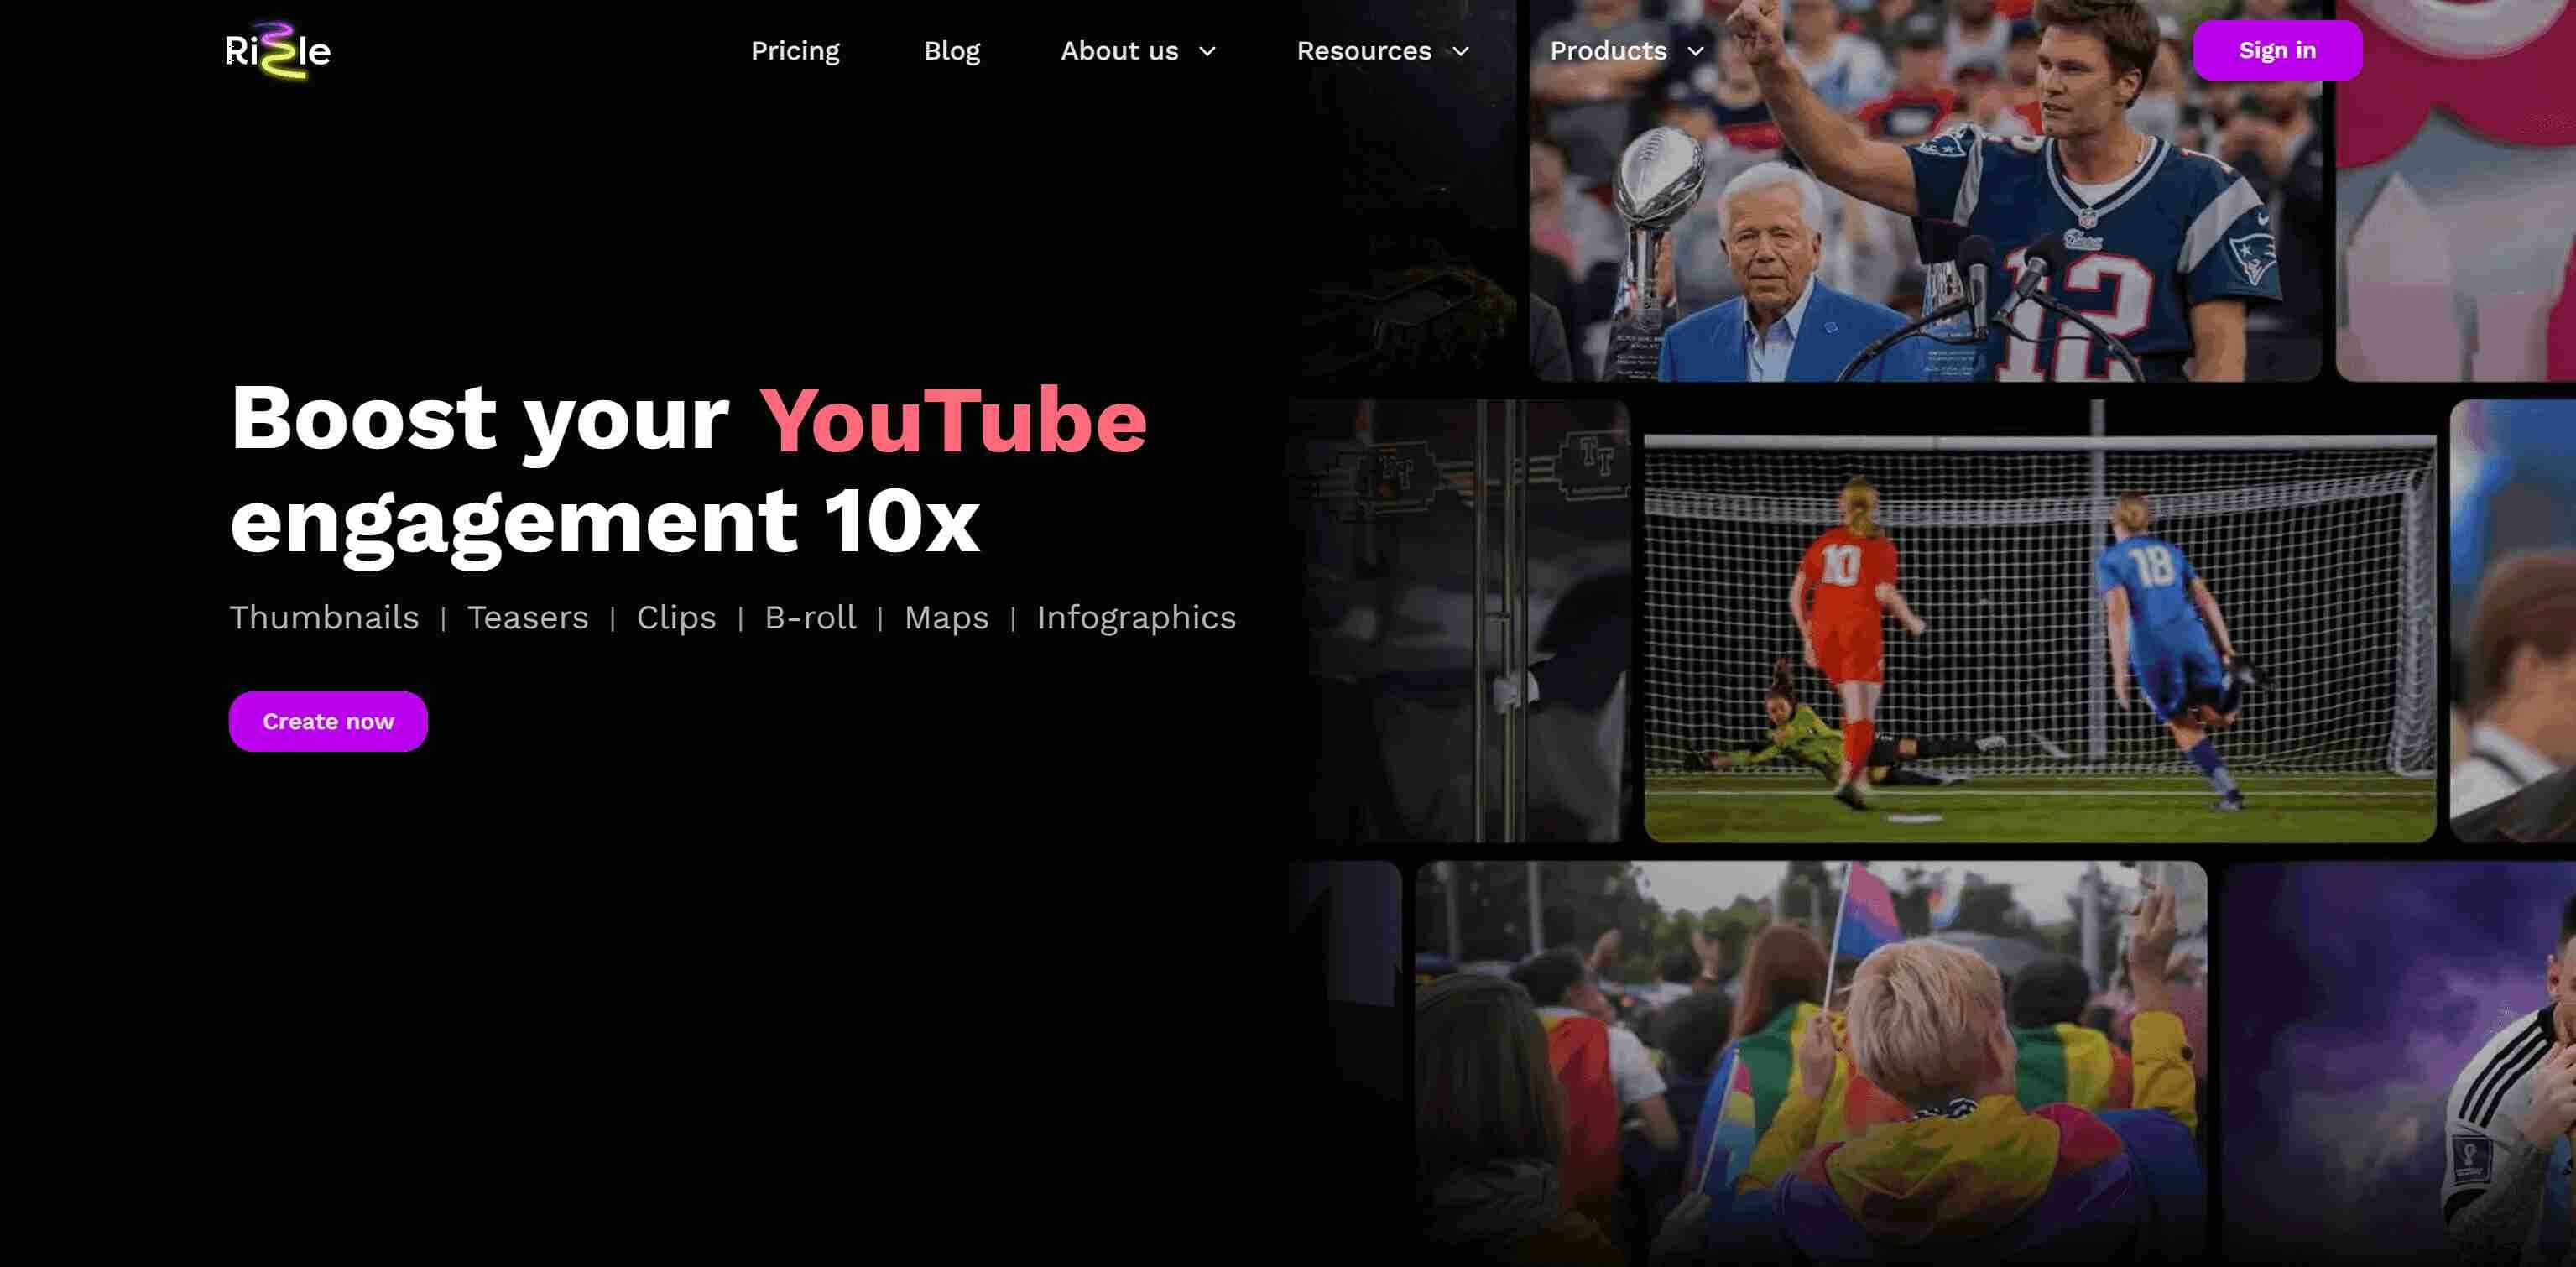Expand the Products chevron arrow
Image resolution: width=2576 pixels, height=1267 pixels.
point(1695,51)
